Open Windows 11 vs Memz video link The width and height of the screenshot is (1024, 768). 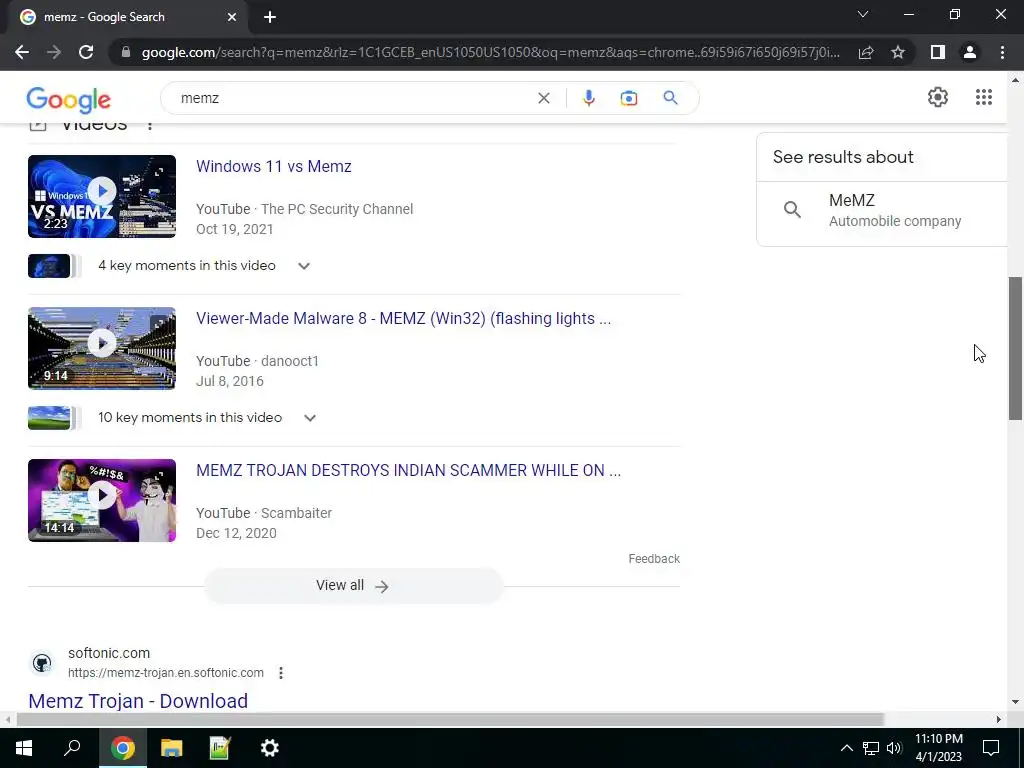[x=274, y=167]
